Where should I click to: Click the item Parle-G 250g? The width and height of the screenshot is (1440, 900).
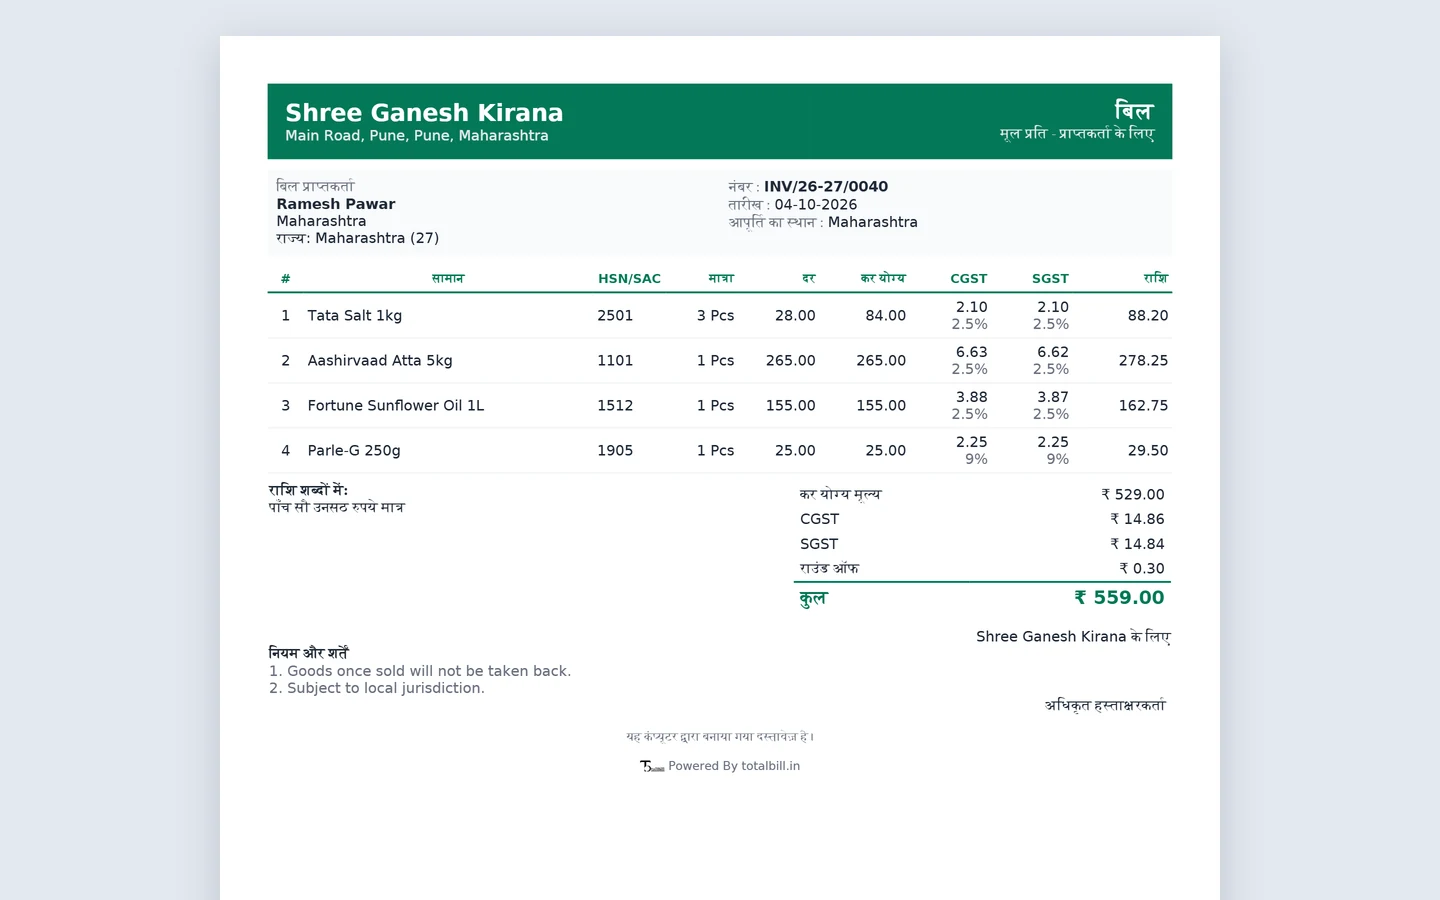(354, 450)
